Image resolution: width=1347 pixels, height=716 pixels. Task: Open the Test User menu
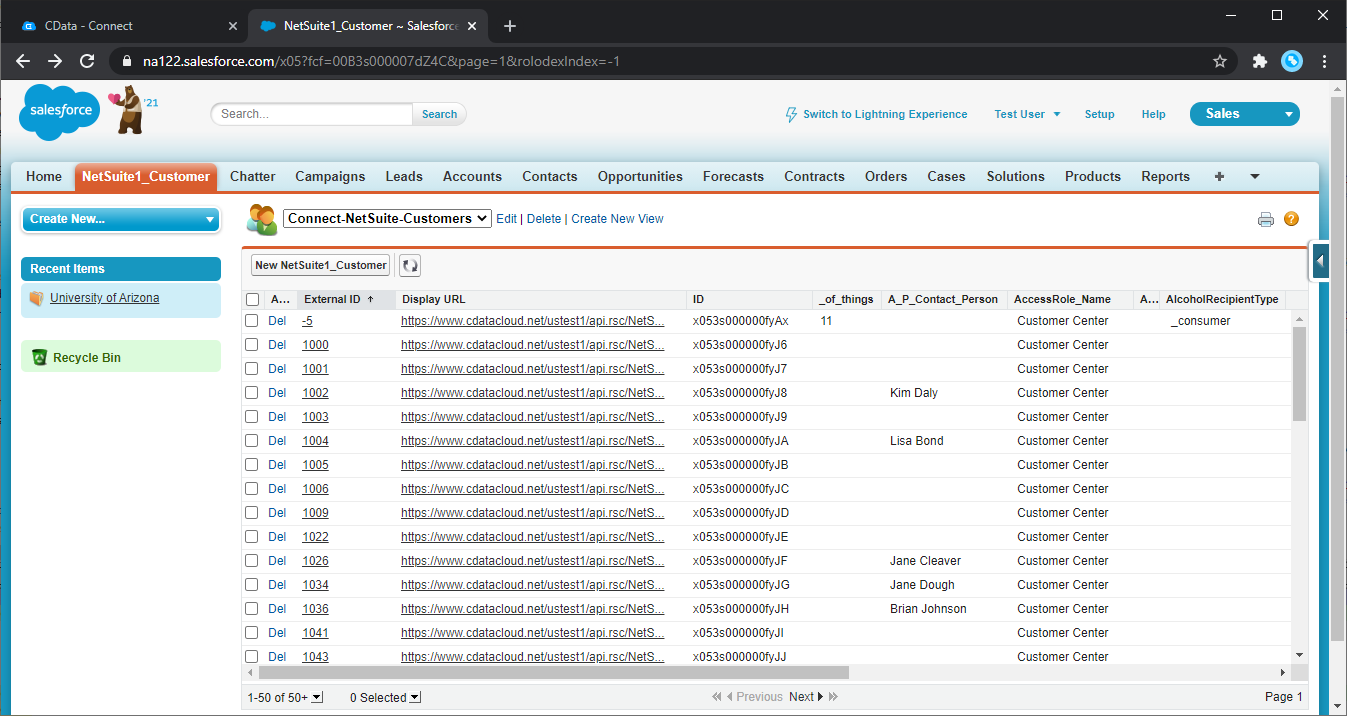(x=1027, y=114)
